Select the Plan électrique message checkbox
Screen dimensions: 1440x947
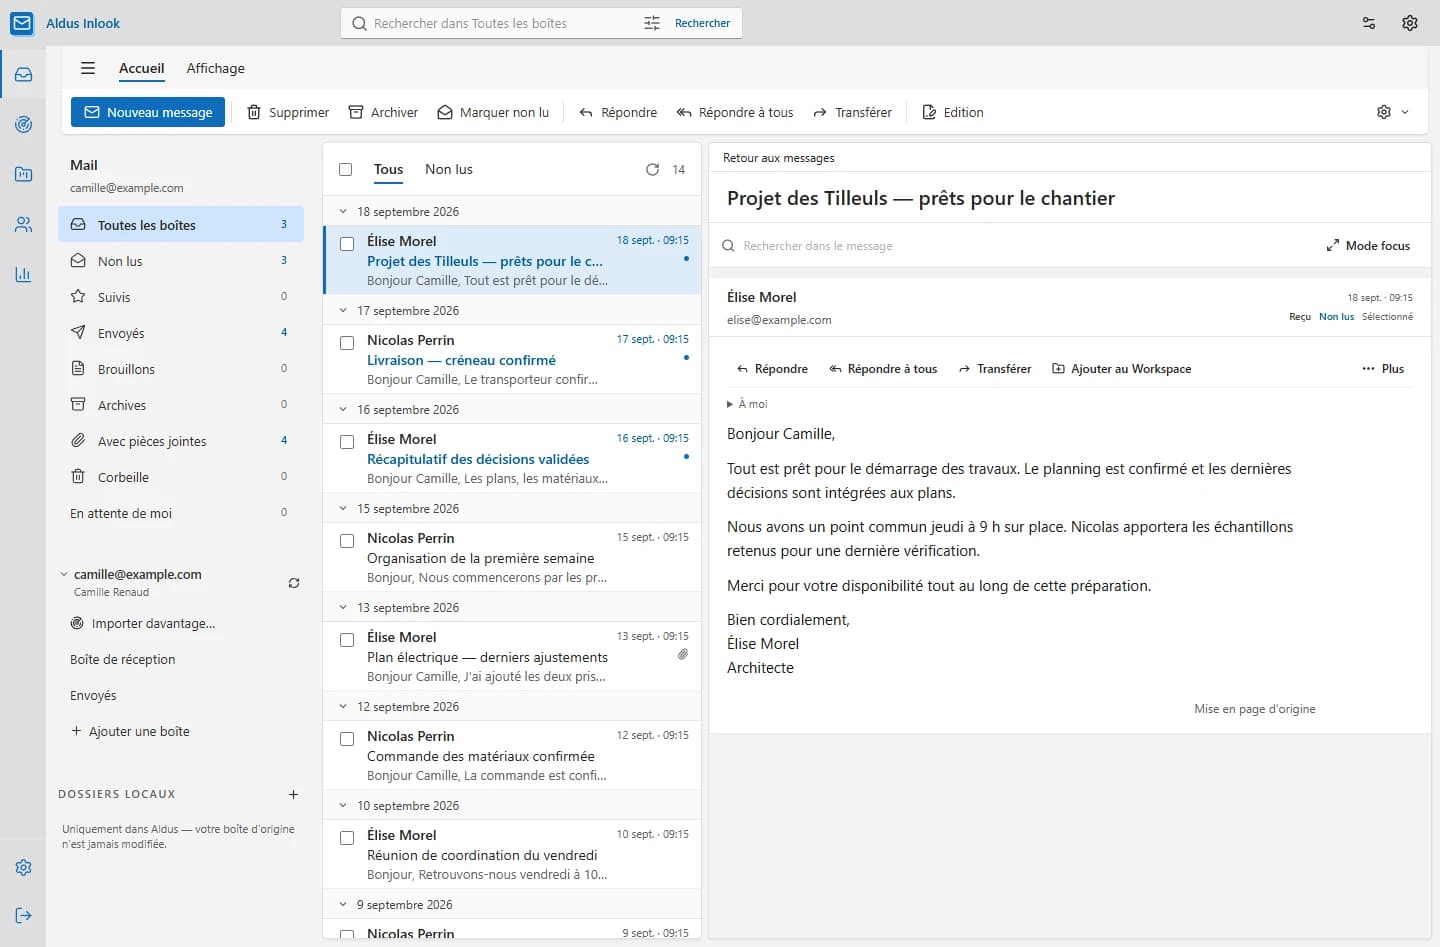(x=347, y=639)
